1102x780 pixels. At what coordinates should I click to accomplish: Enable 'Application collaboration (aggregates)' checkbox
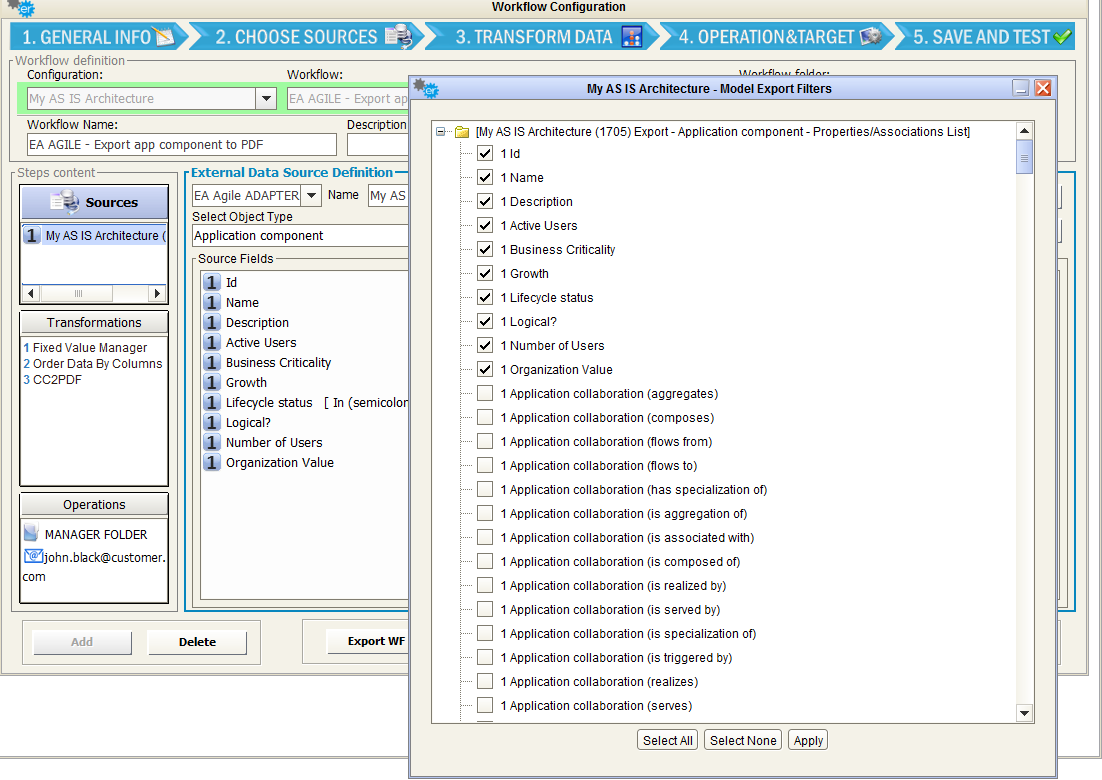click(485, 393)
